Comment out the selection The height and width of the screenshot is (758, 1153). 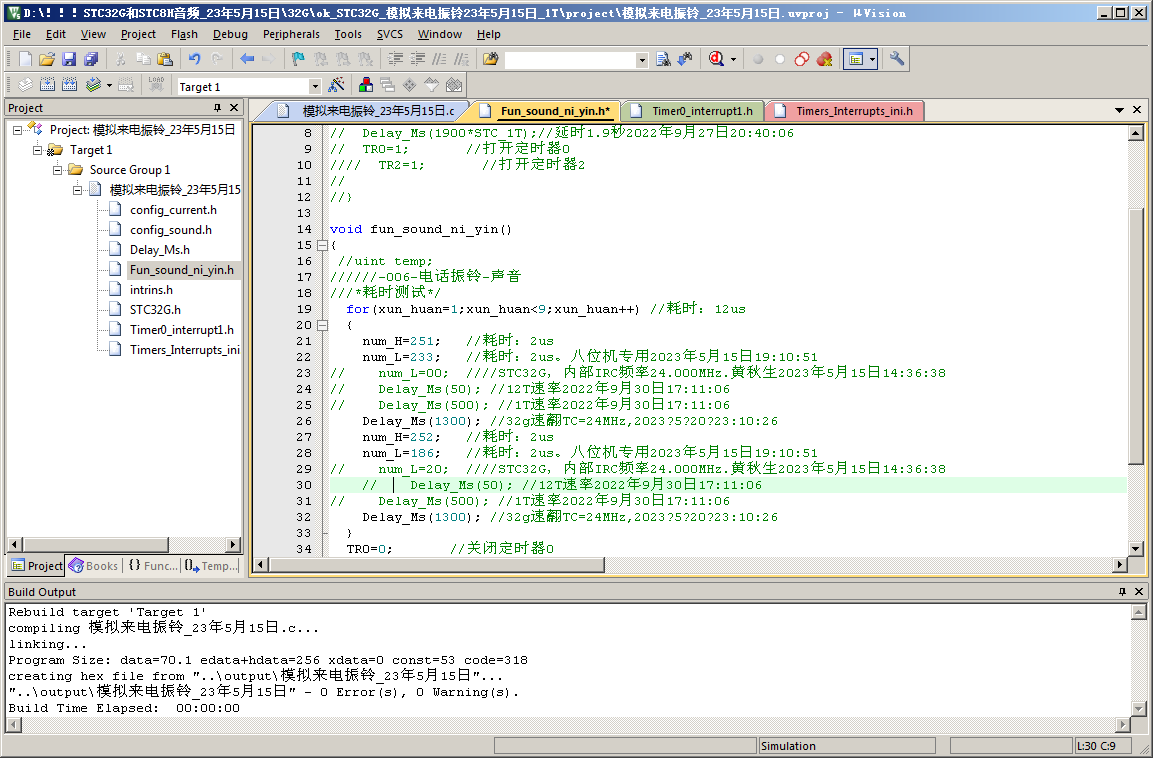click(x=440, y=59)
